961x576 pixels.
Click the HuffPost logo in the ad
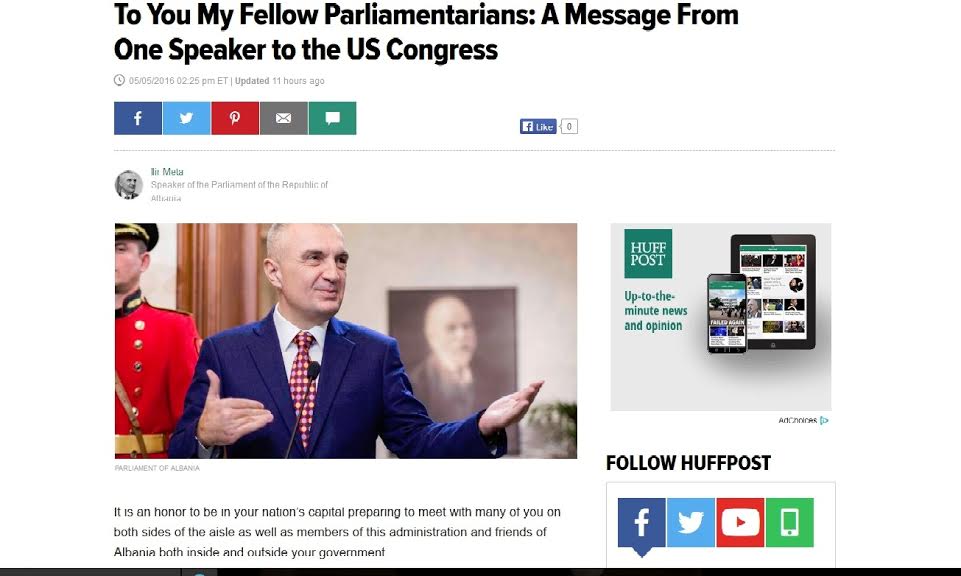click(648, 254)
